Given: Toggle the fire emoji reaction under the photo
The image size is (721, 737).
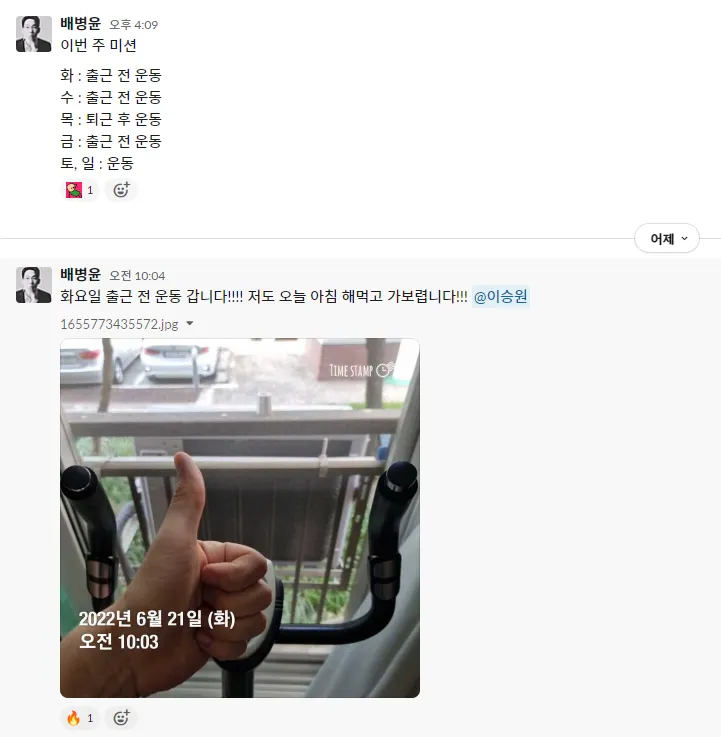Looking at the screenshot, I should 79,718.
